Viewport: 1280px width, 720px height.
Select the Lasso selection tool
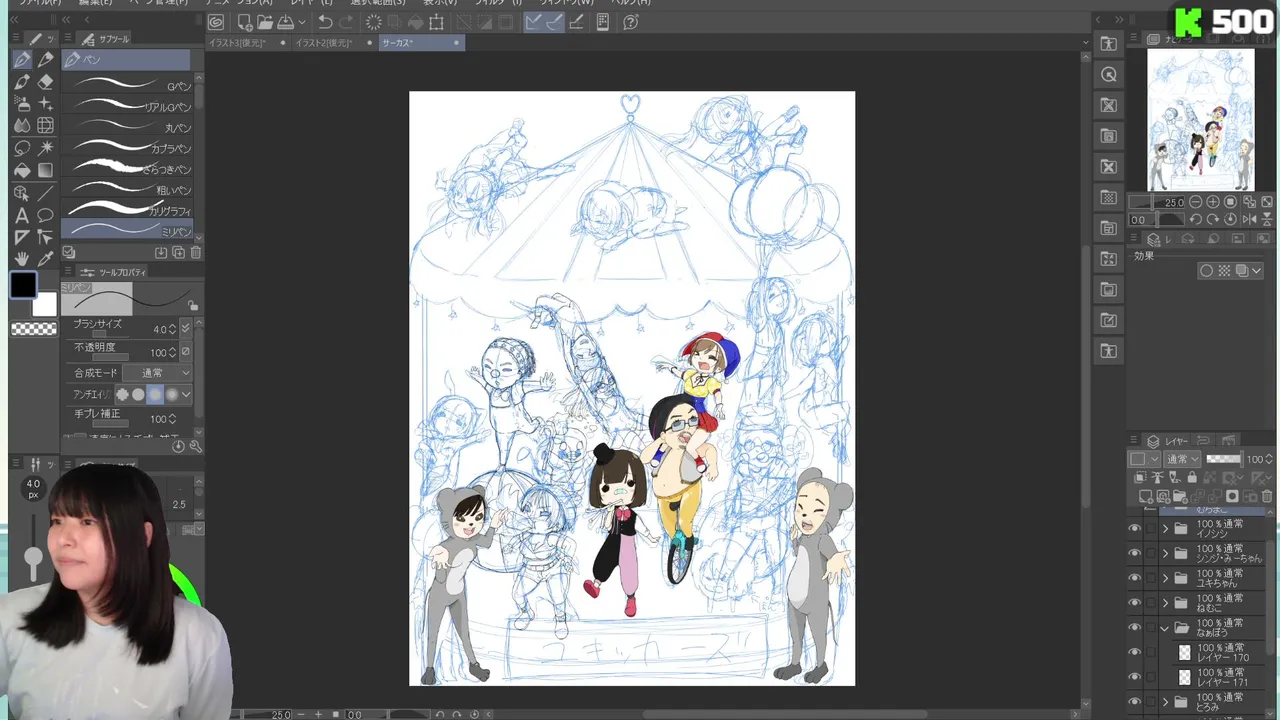point(22,148)
